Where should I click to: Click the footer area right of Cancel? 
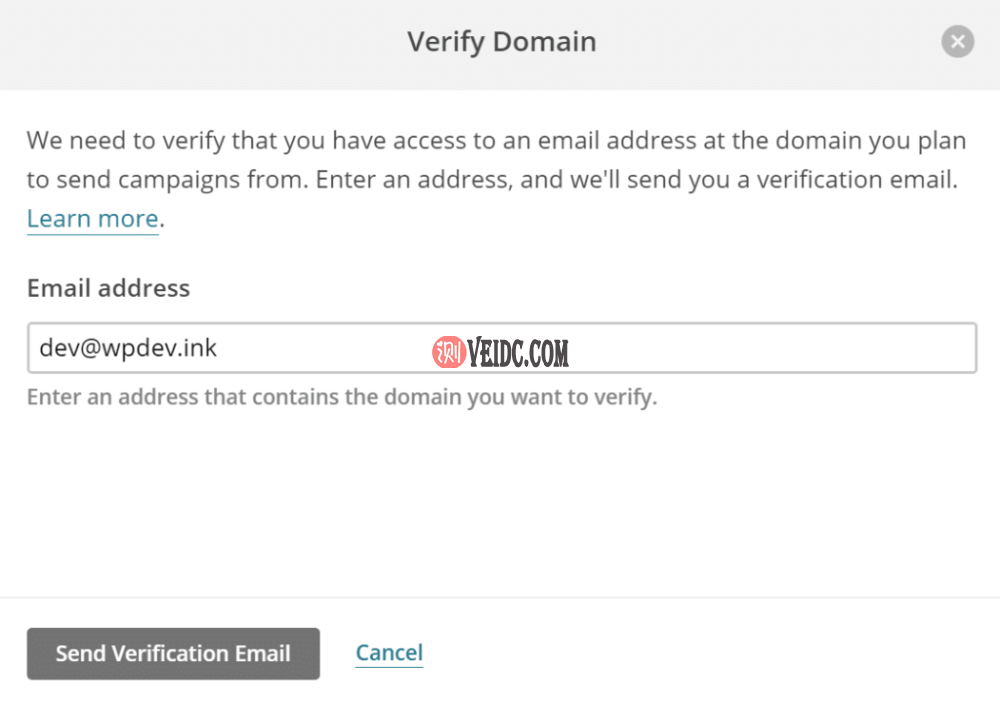[700, 654]
